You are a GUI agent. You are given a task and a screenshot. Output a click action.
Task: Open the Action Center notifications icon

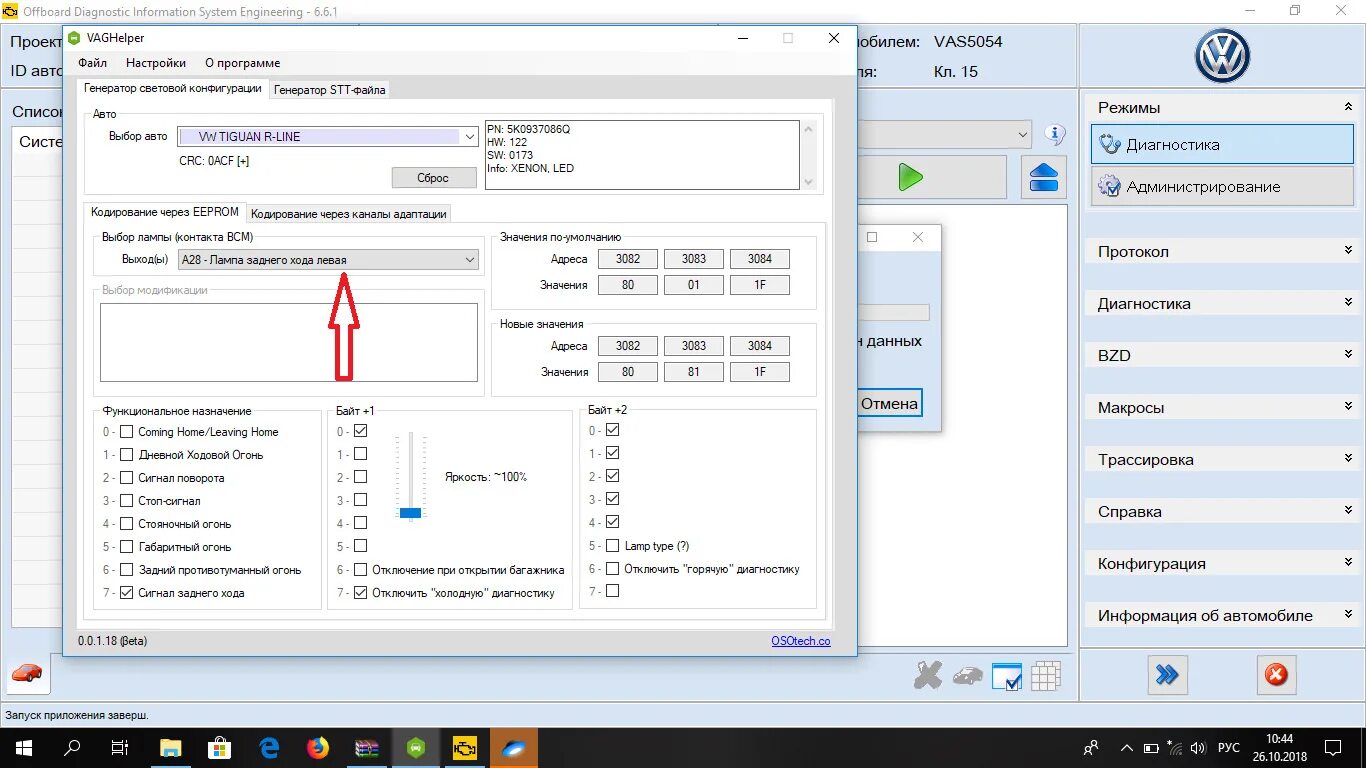coord(1334,747)
